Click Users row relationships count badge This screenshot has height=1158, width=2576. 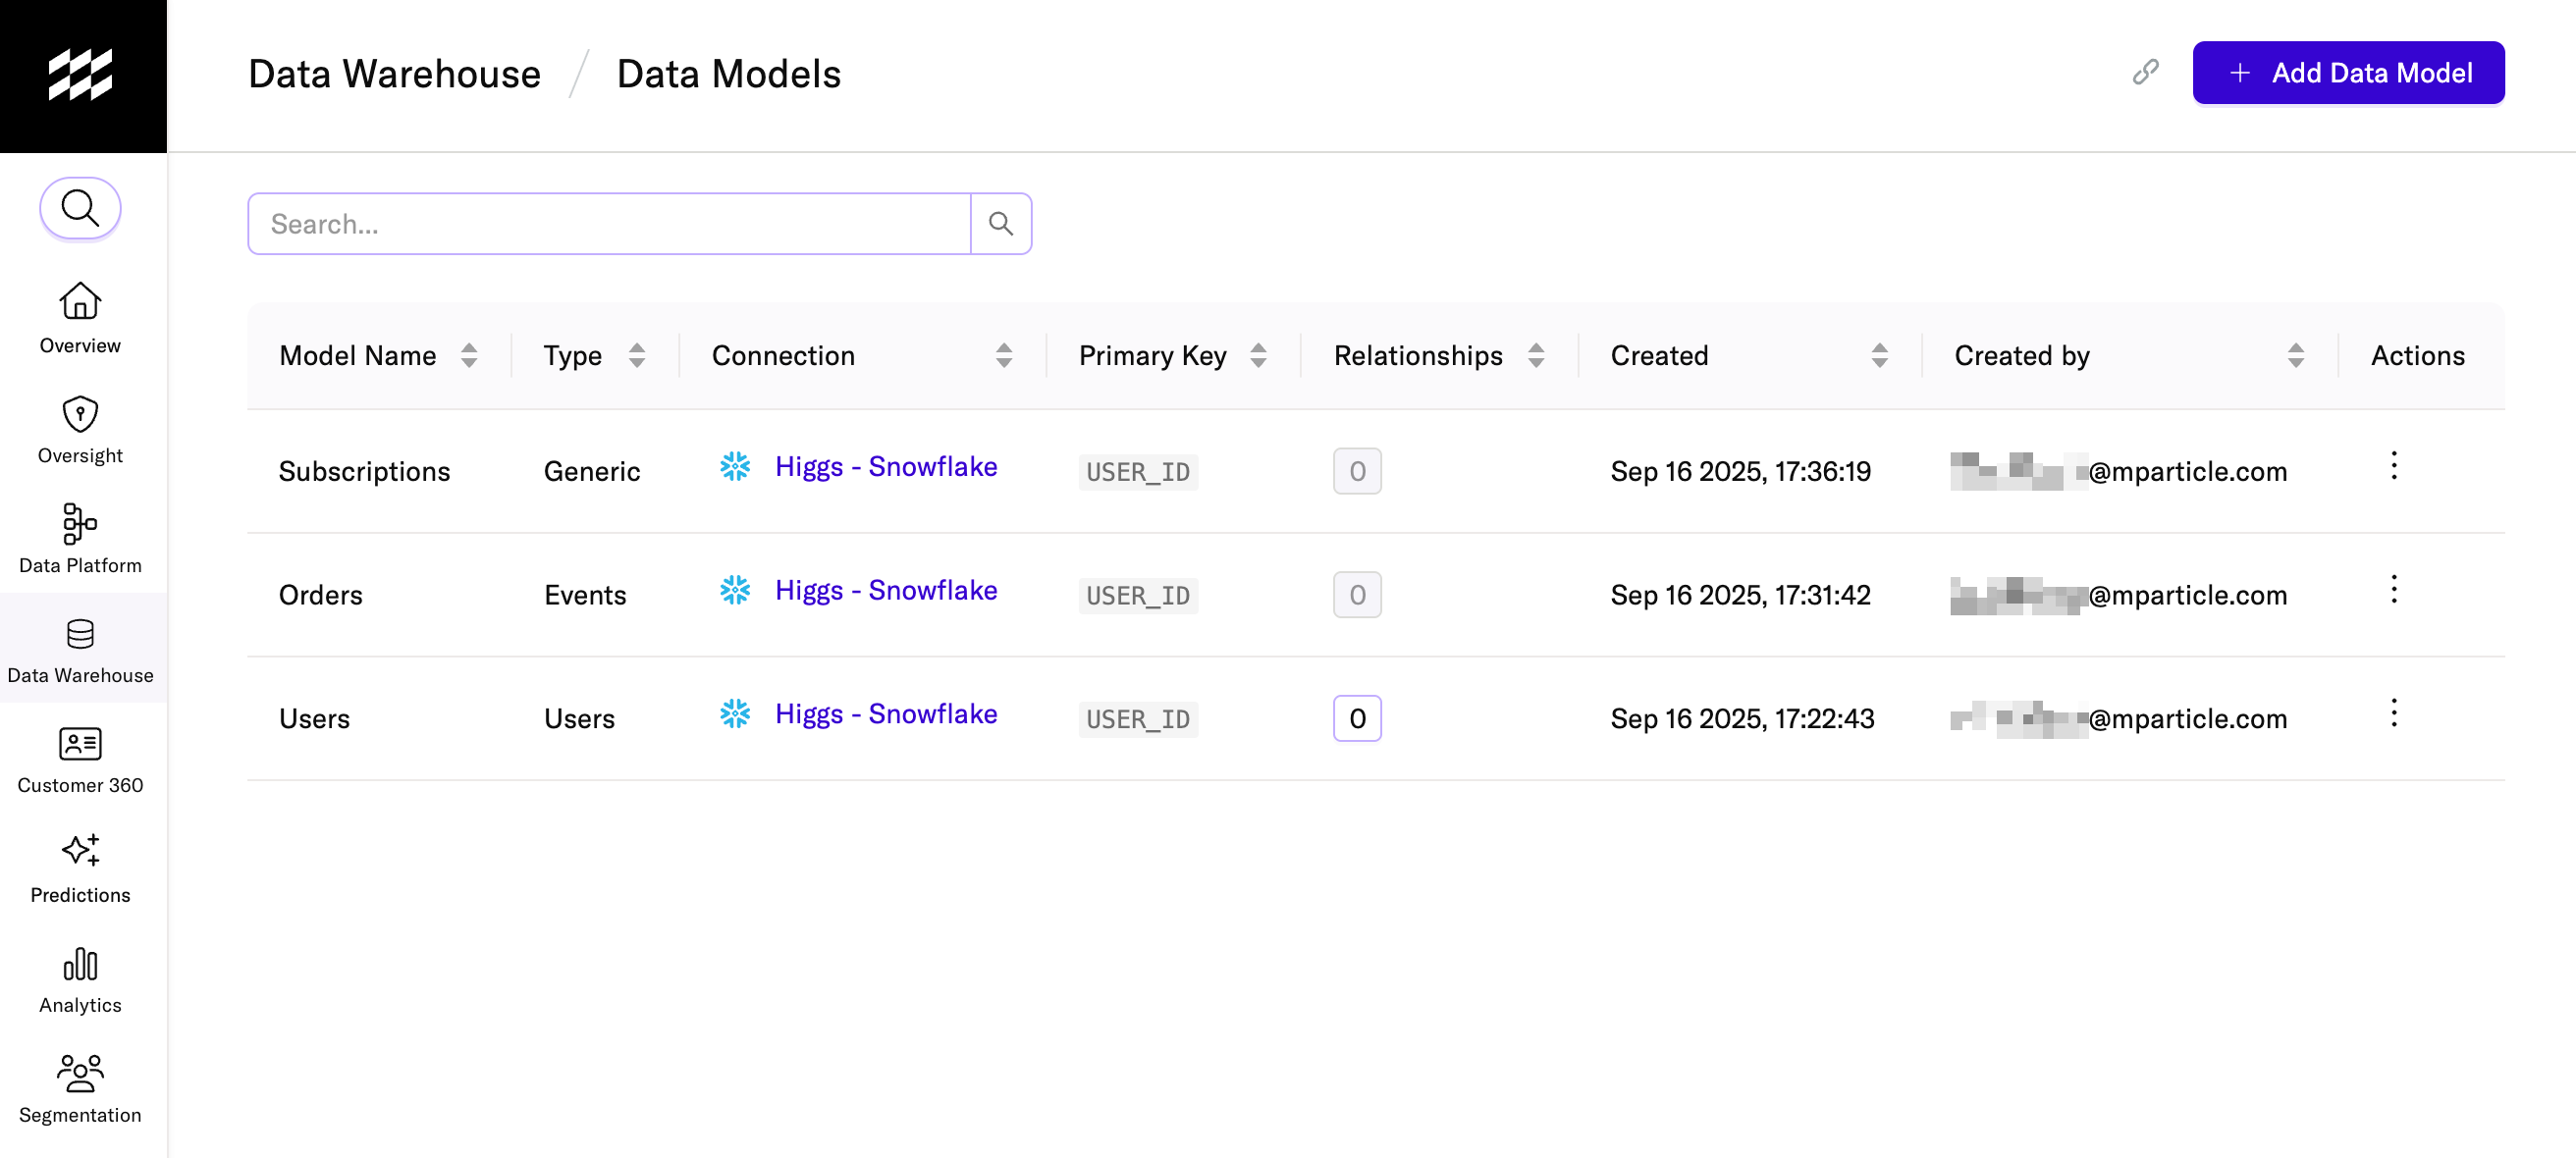coord(1356,718)
